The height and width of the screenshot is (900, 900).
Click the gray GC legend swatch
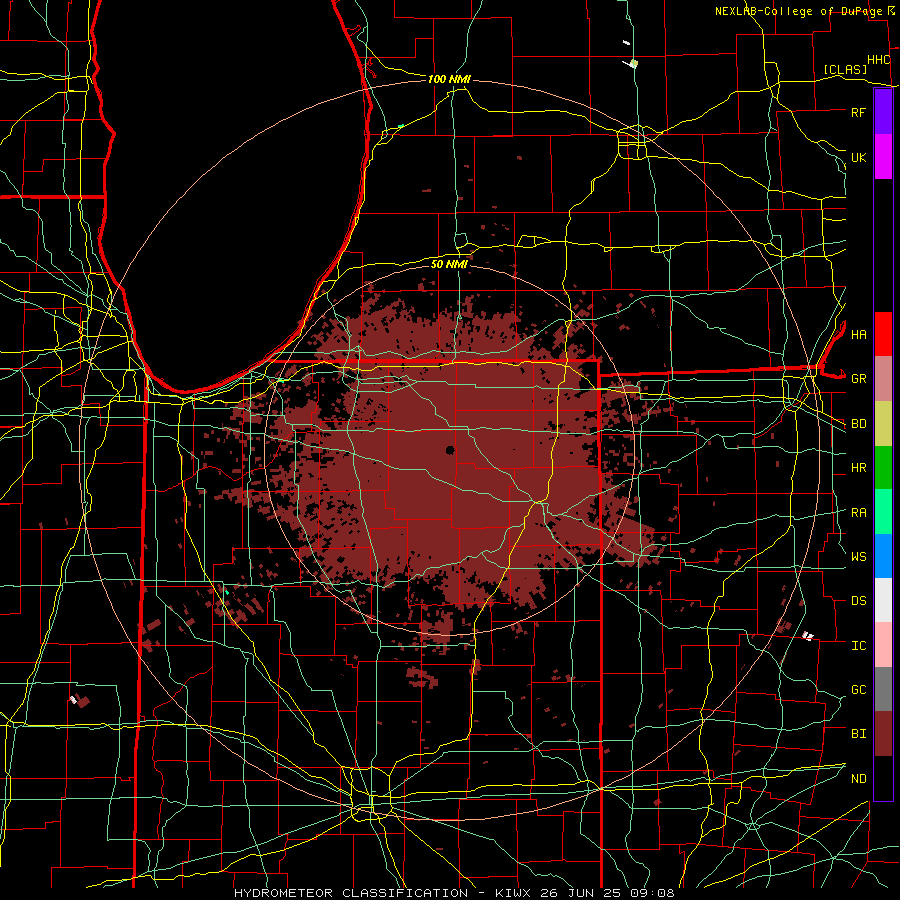pyautogui.click(x=883, y=689)
